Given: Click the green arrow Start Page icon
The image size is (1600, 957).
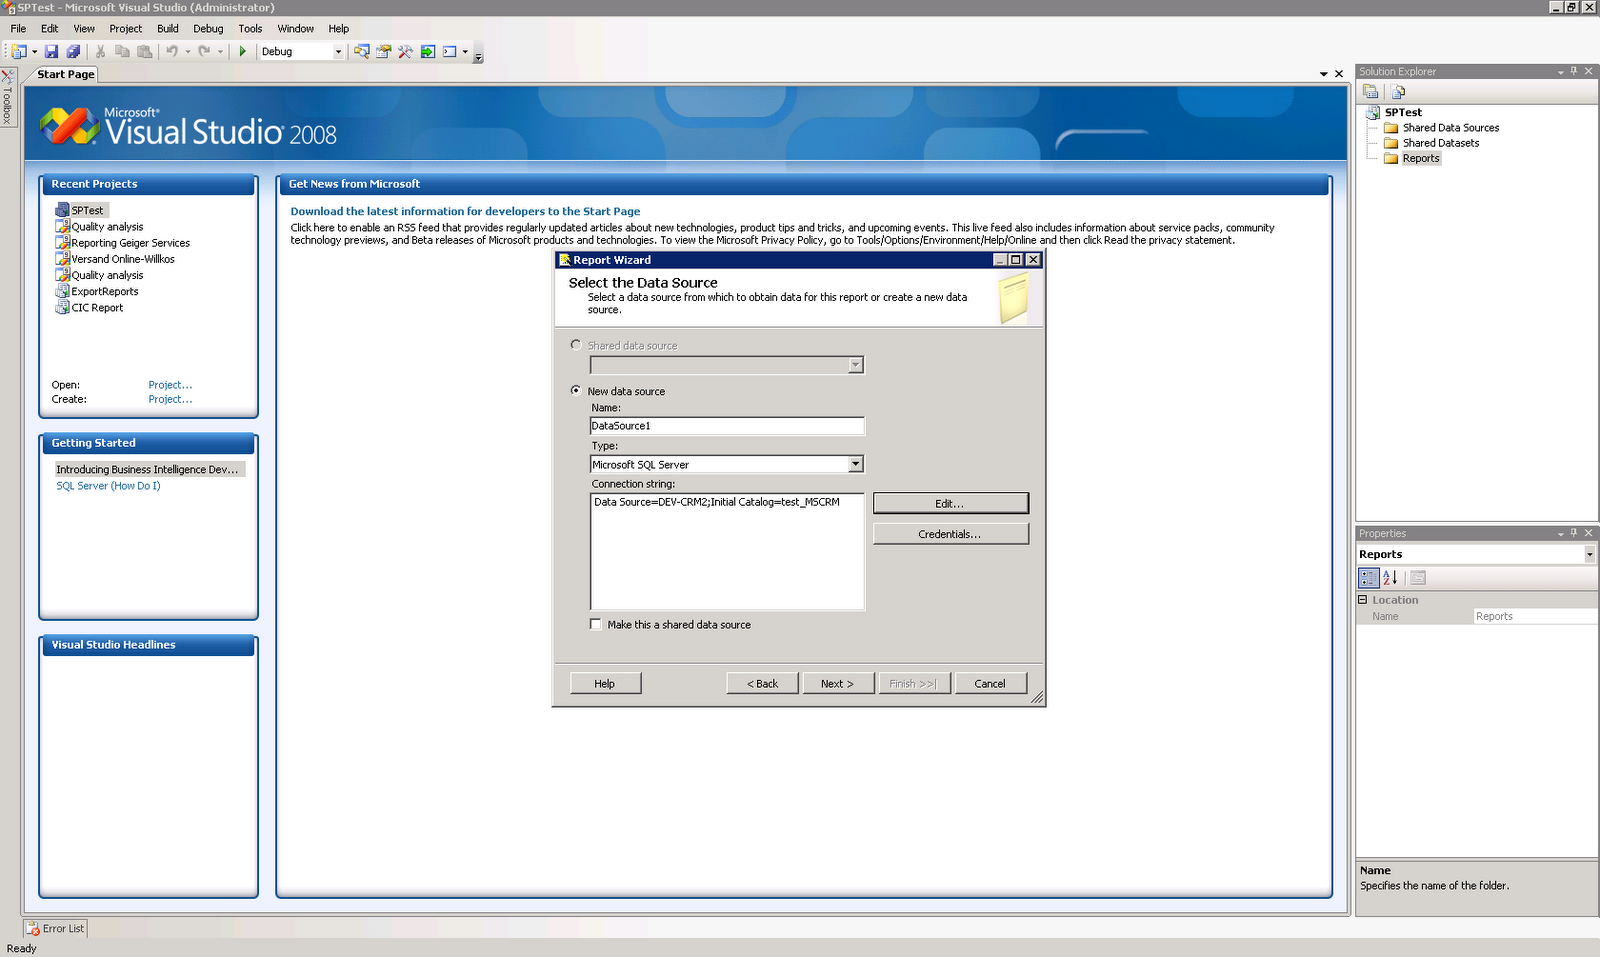Looking at the screenshot, I should pyautogui.click(x=428, y=52).
